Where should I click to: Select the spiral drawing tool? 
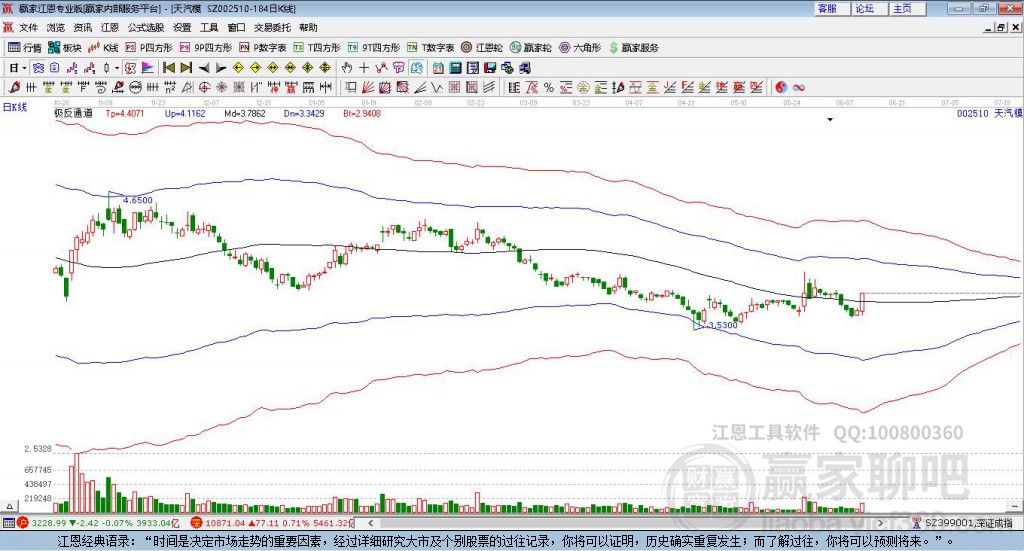[x=100, y=87]
